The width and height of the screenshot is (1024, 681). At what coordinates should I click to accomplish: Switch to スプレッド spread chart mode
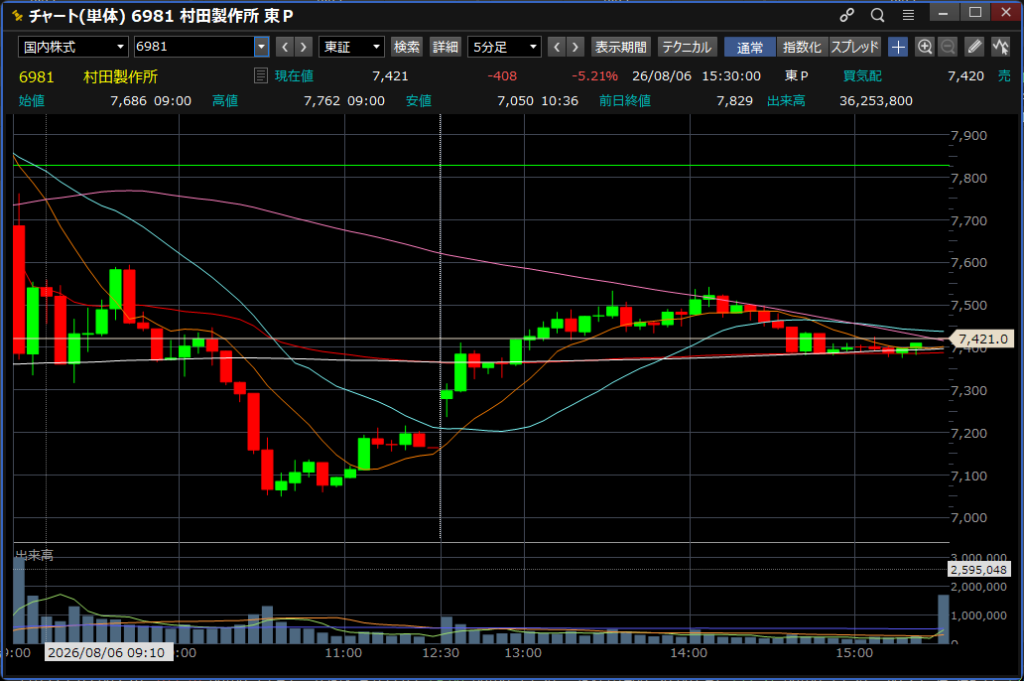click(x=855, y=47)
